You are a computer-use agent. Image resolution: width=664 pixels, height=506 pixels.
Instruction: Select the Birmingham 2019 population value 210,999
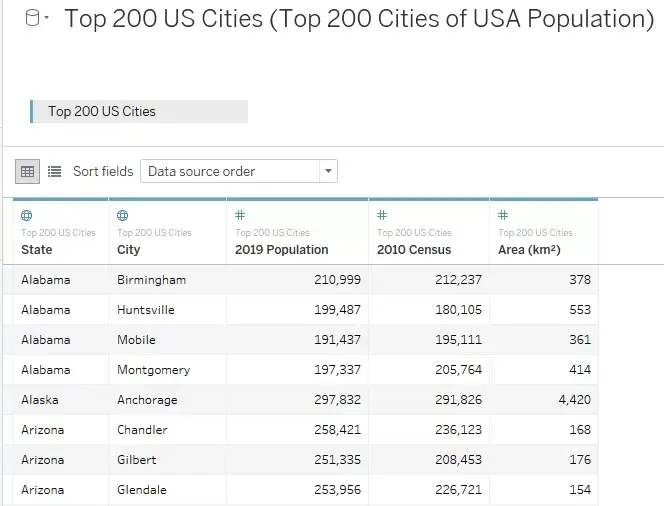coord(338,279)
